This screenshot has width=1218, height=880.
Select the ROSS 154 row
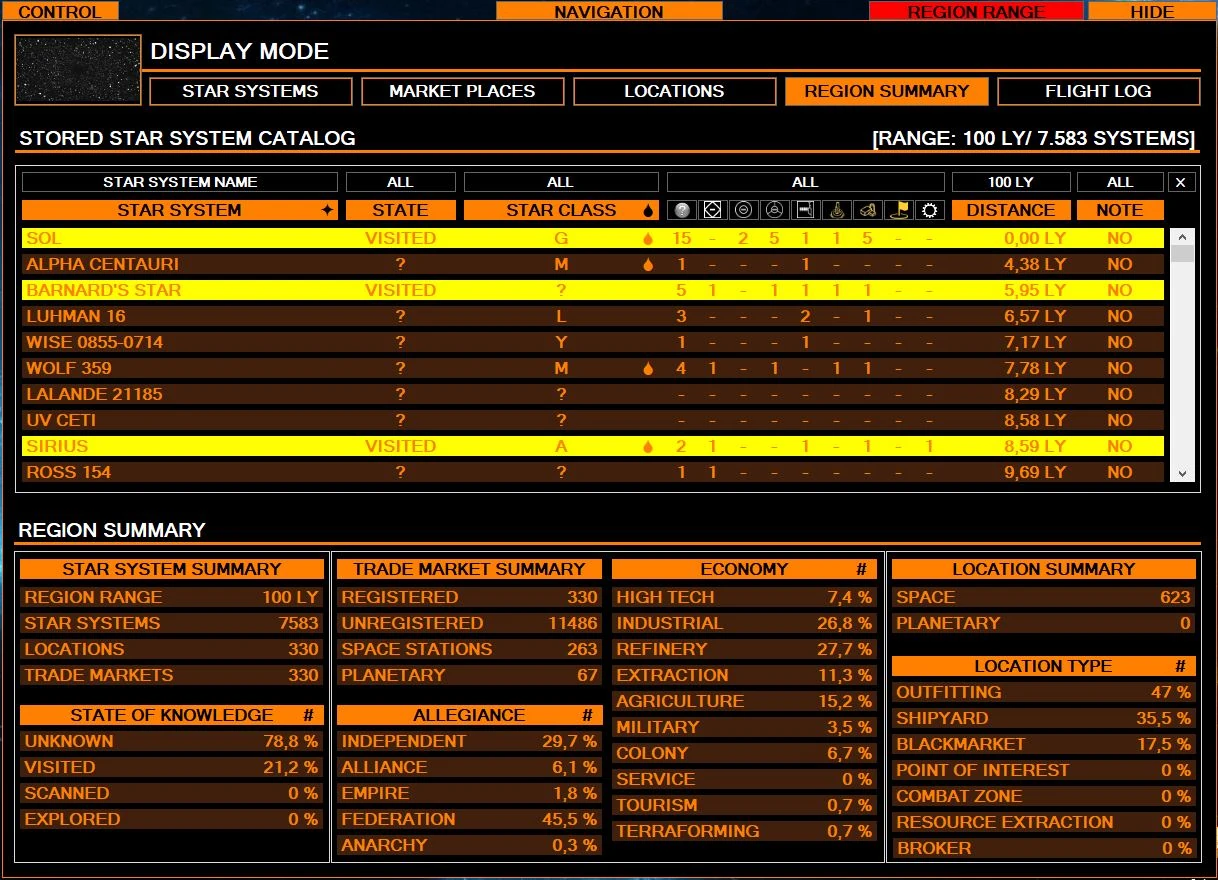(x=593, y=472)
